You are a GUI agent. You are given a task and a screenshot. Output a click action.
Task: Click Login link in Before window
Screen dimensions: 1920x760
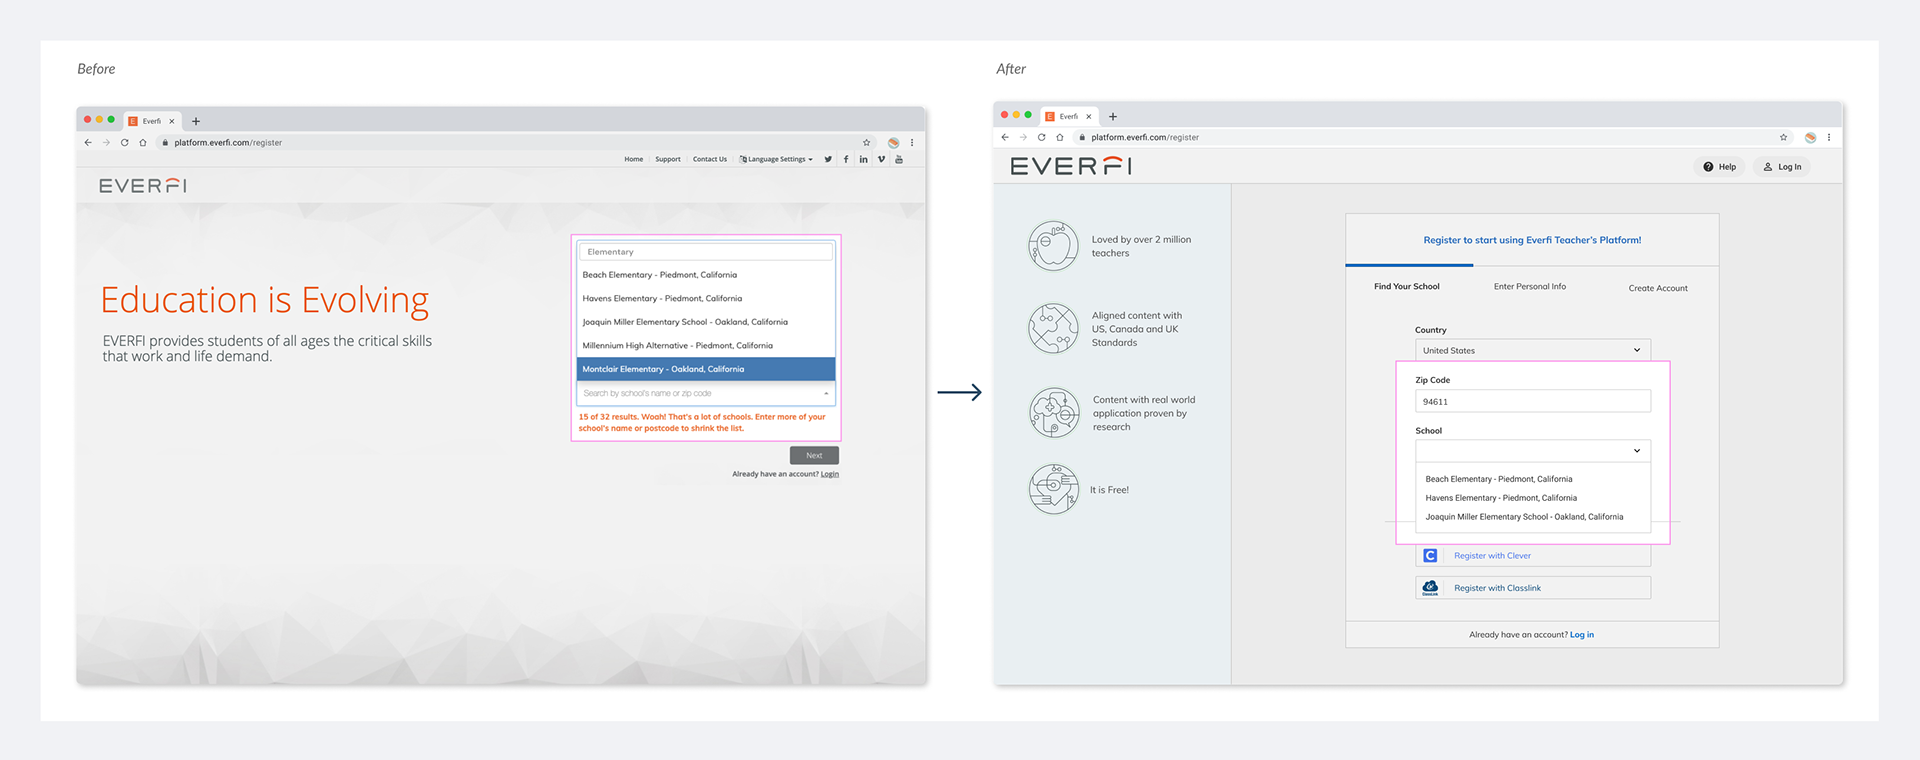click(830, 475)
